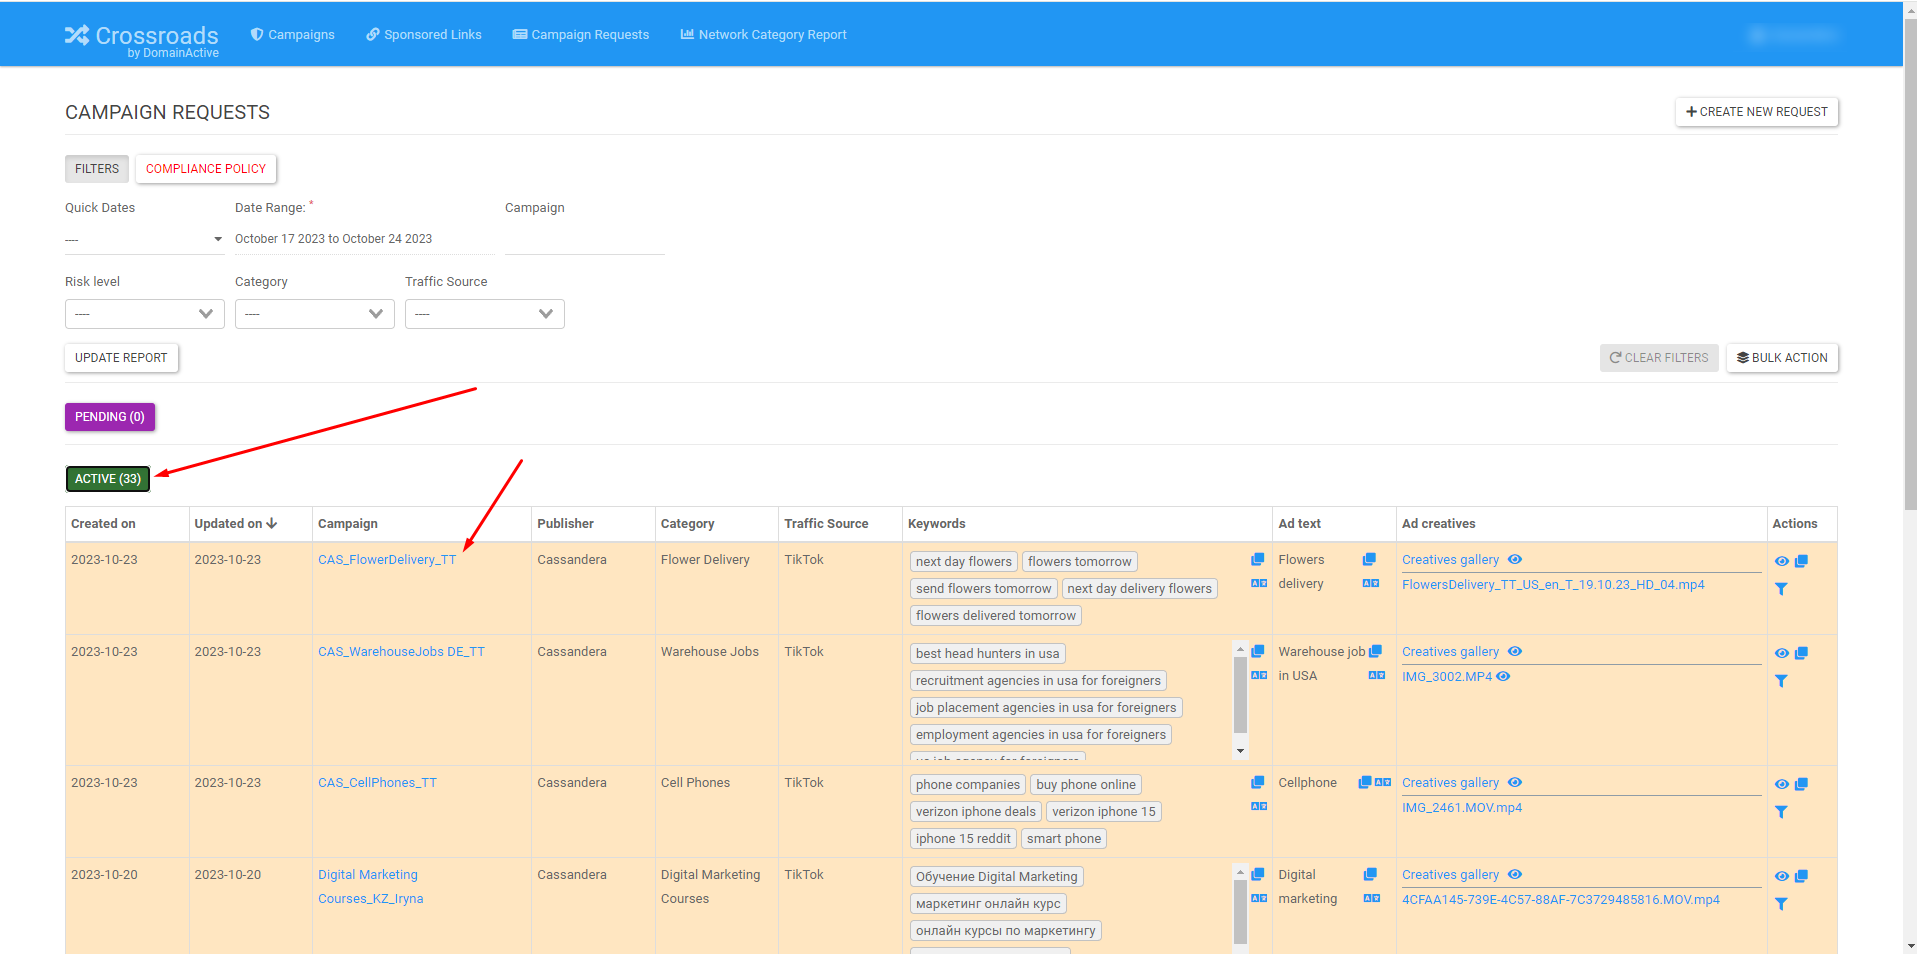Image resolution: width=1917 pixels, height=954 pixels.
Task: Preview the Creatives gallery for CAS_WarehouseJobs DE_TT
Action: click(1515, 651)
